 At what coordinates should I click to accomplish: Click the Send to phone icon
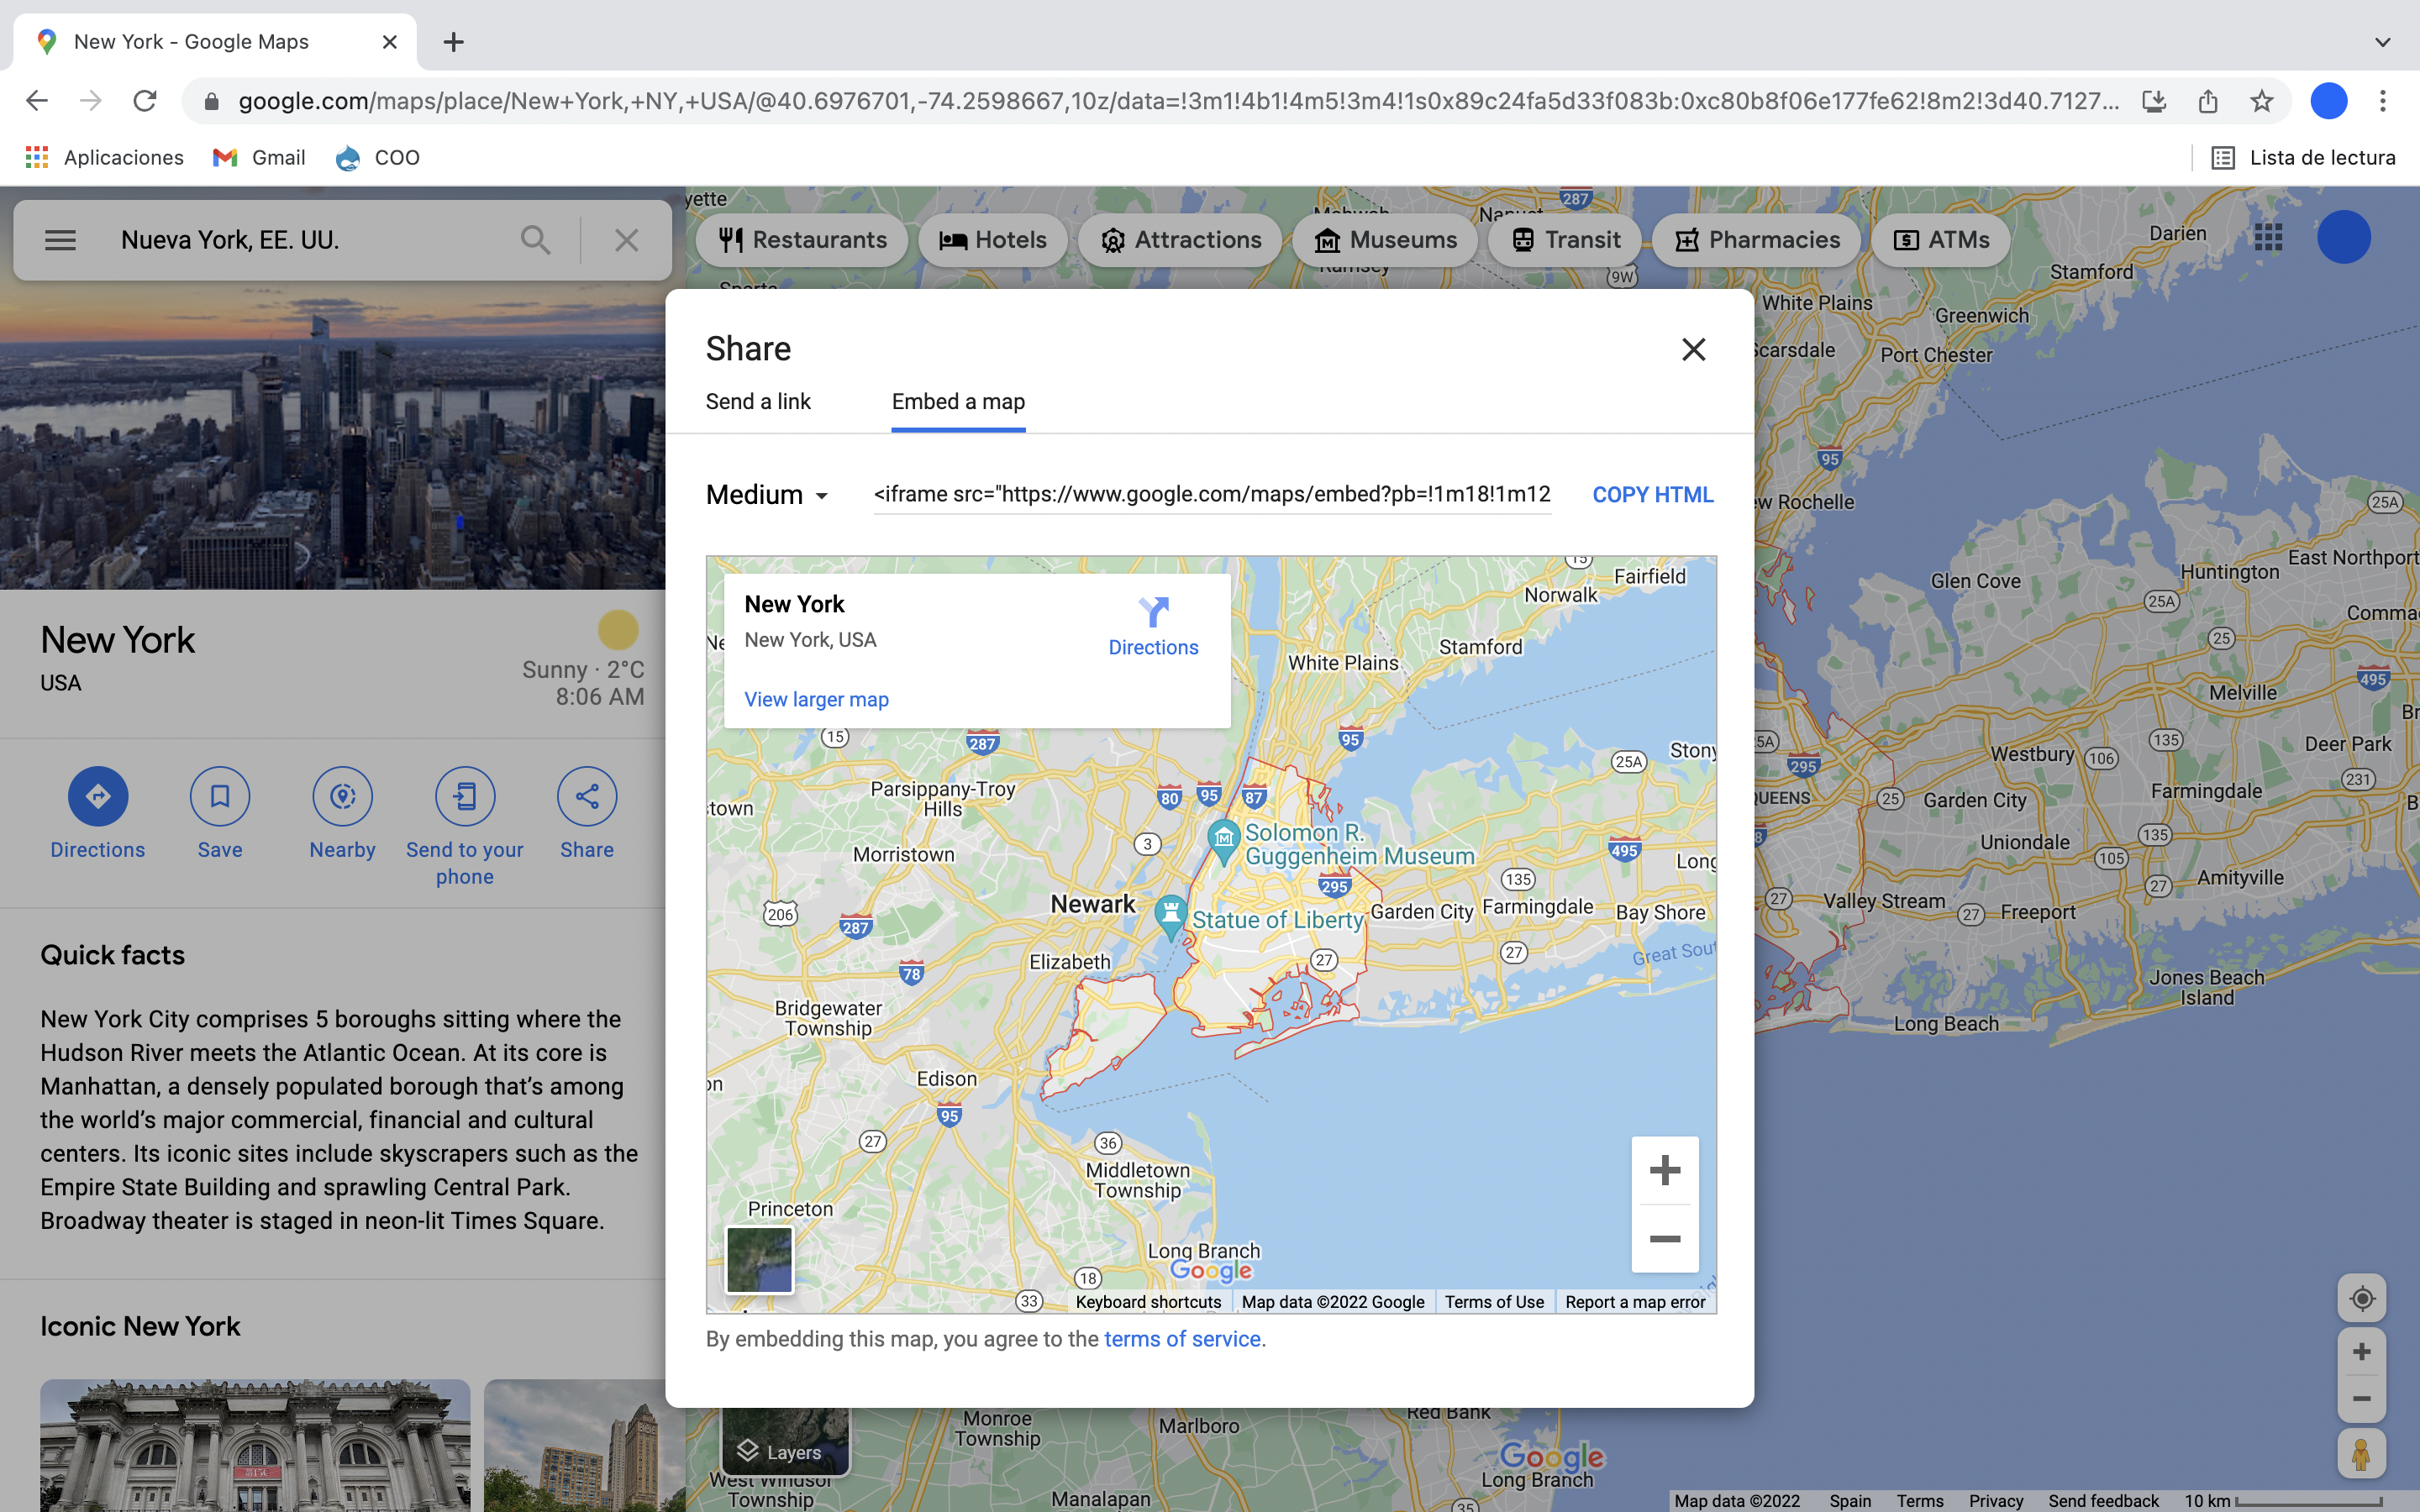(x=464, y=796)
